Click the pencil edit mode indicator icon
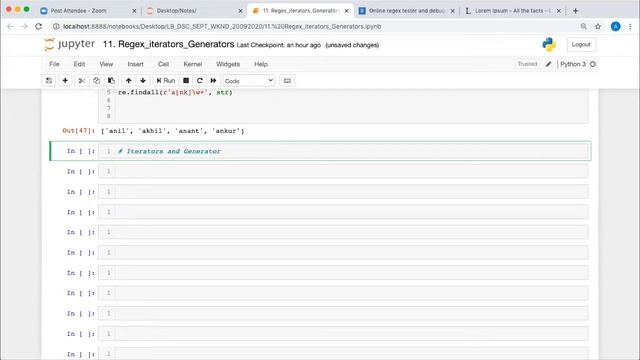 (549, 64)
